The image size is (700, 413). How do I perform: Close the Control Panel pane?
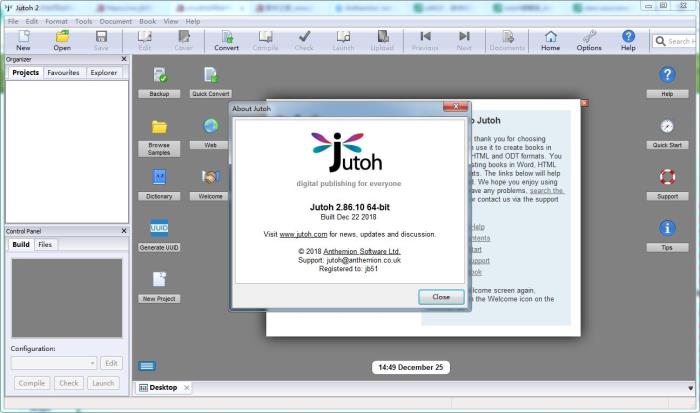coord(124,231)
